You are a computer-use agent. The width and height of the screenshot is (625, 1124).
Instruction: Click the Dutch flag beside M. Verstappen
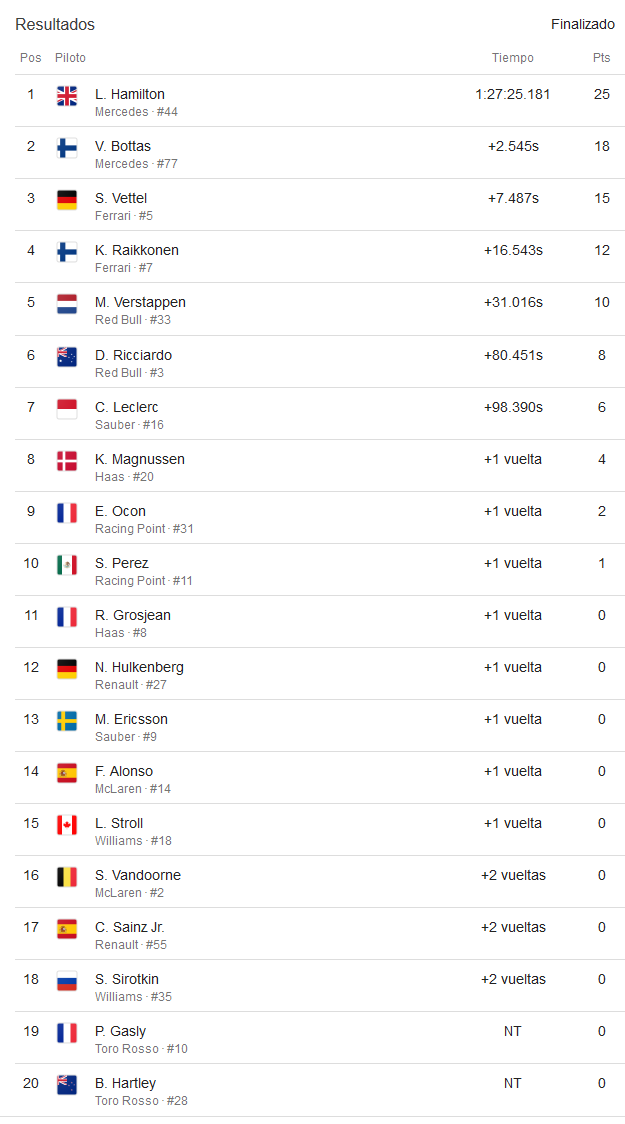(67, 304)
